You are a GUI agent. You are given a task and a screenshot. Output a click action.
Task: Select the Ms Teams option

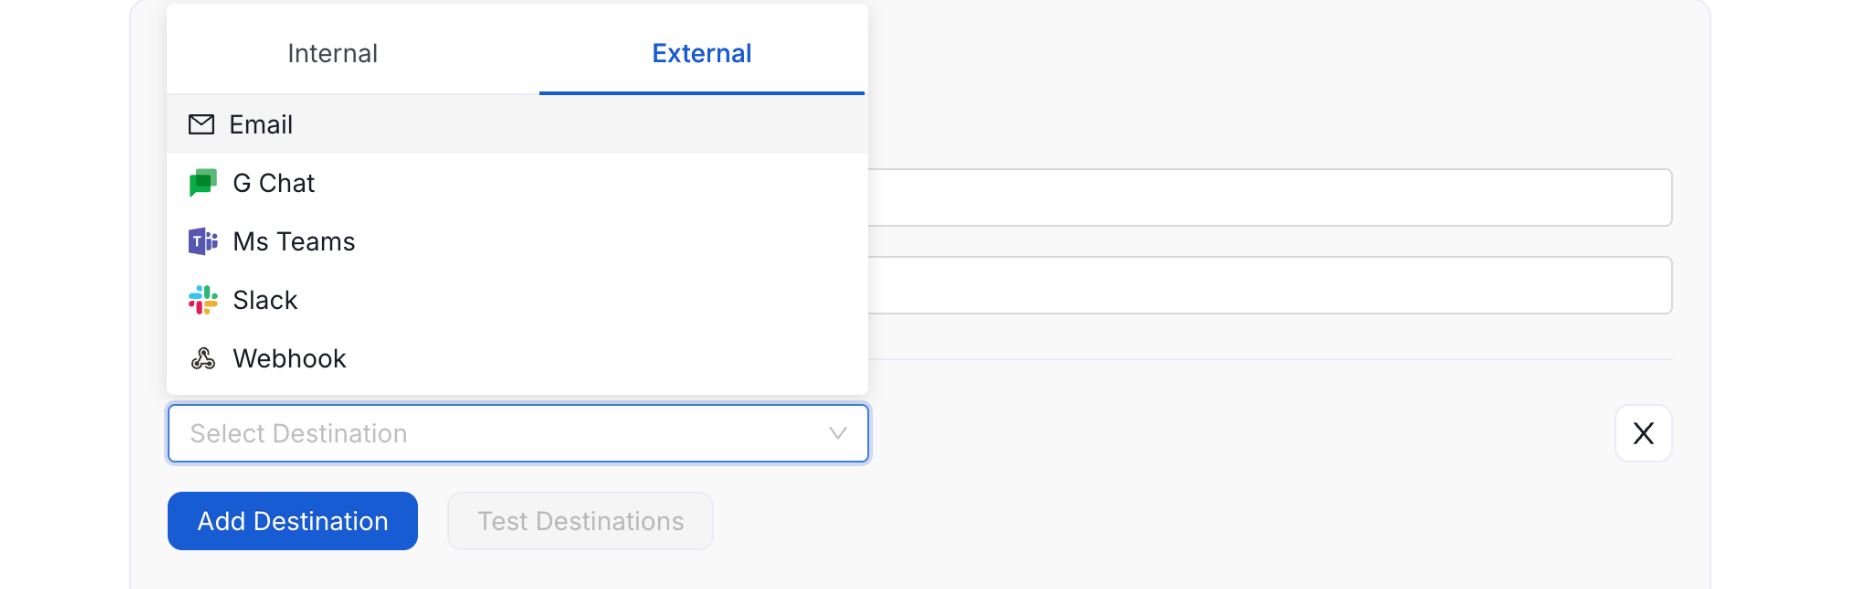pyautogui.click(x=294, y=241)
